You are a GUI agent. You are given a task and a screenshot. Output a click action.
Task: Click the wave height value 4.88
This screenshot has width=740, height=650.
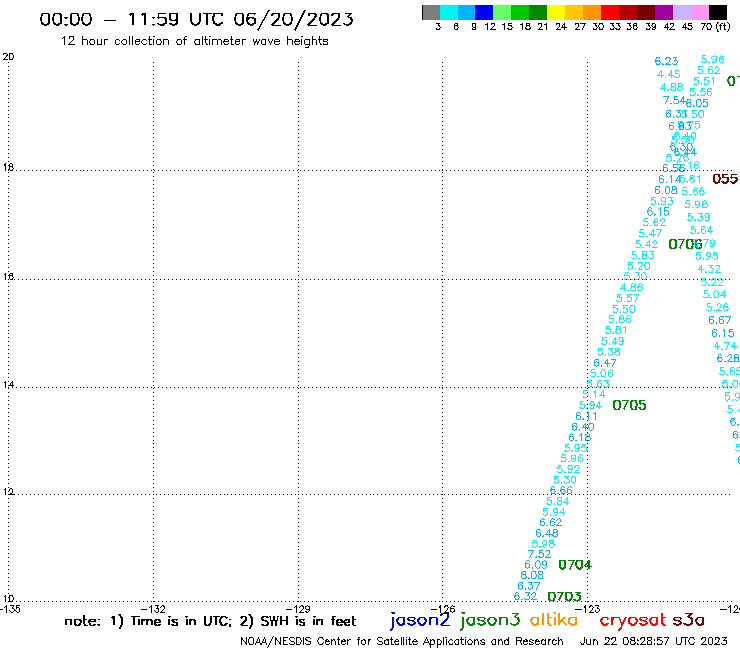click(x=672, y=87)
